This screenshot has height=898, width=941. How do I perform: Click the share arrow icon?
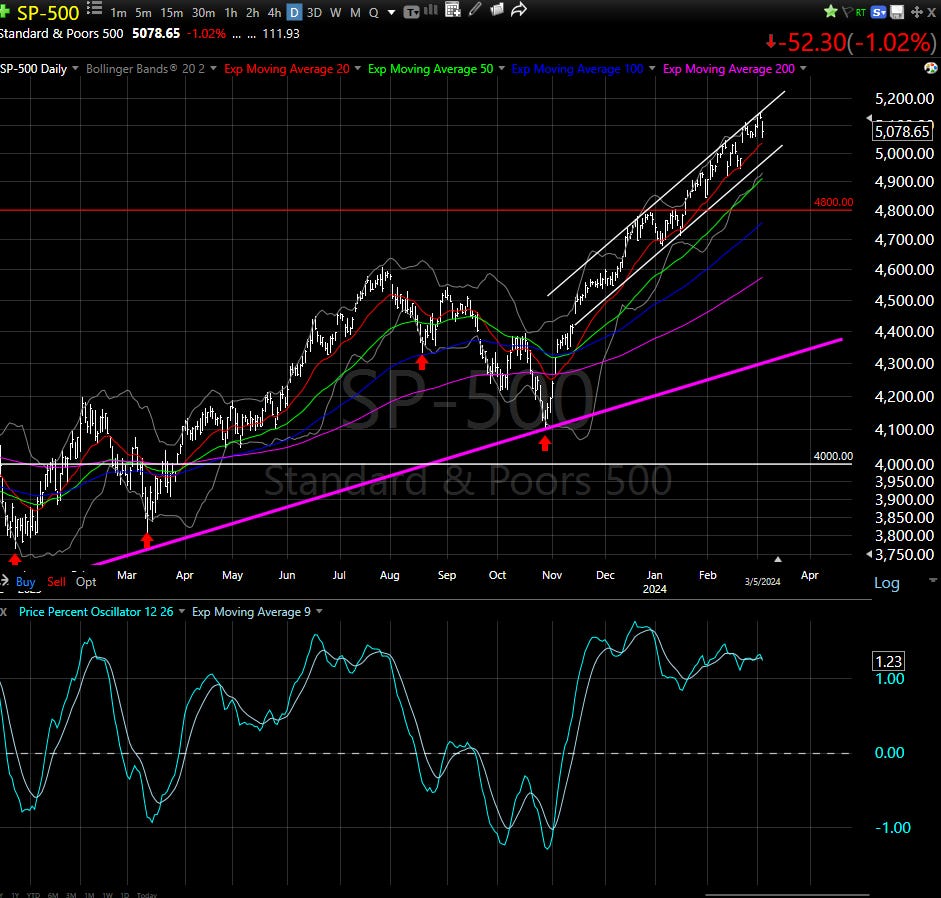519,10
